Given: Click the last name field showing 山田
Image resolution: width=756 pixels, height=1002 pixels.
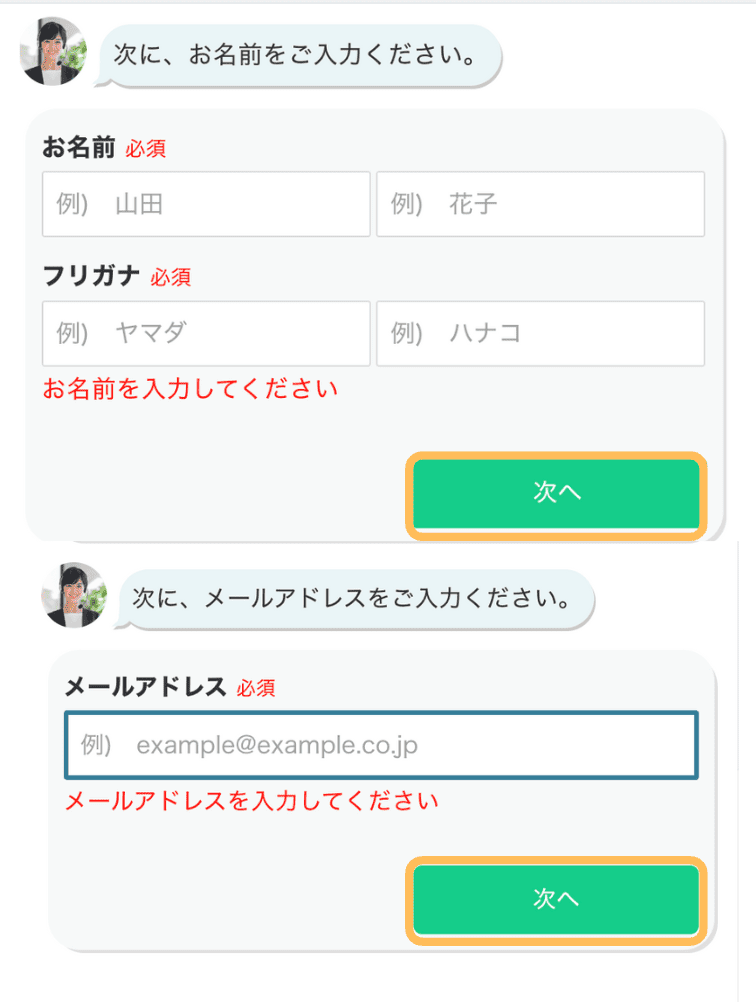Looking at the screenshot, I should pyautogui.click(x=206, y=205).
